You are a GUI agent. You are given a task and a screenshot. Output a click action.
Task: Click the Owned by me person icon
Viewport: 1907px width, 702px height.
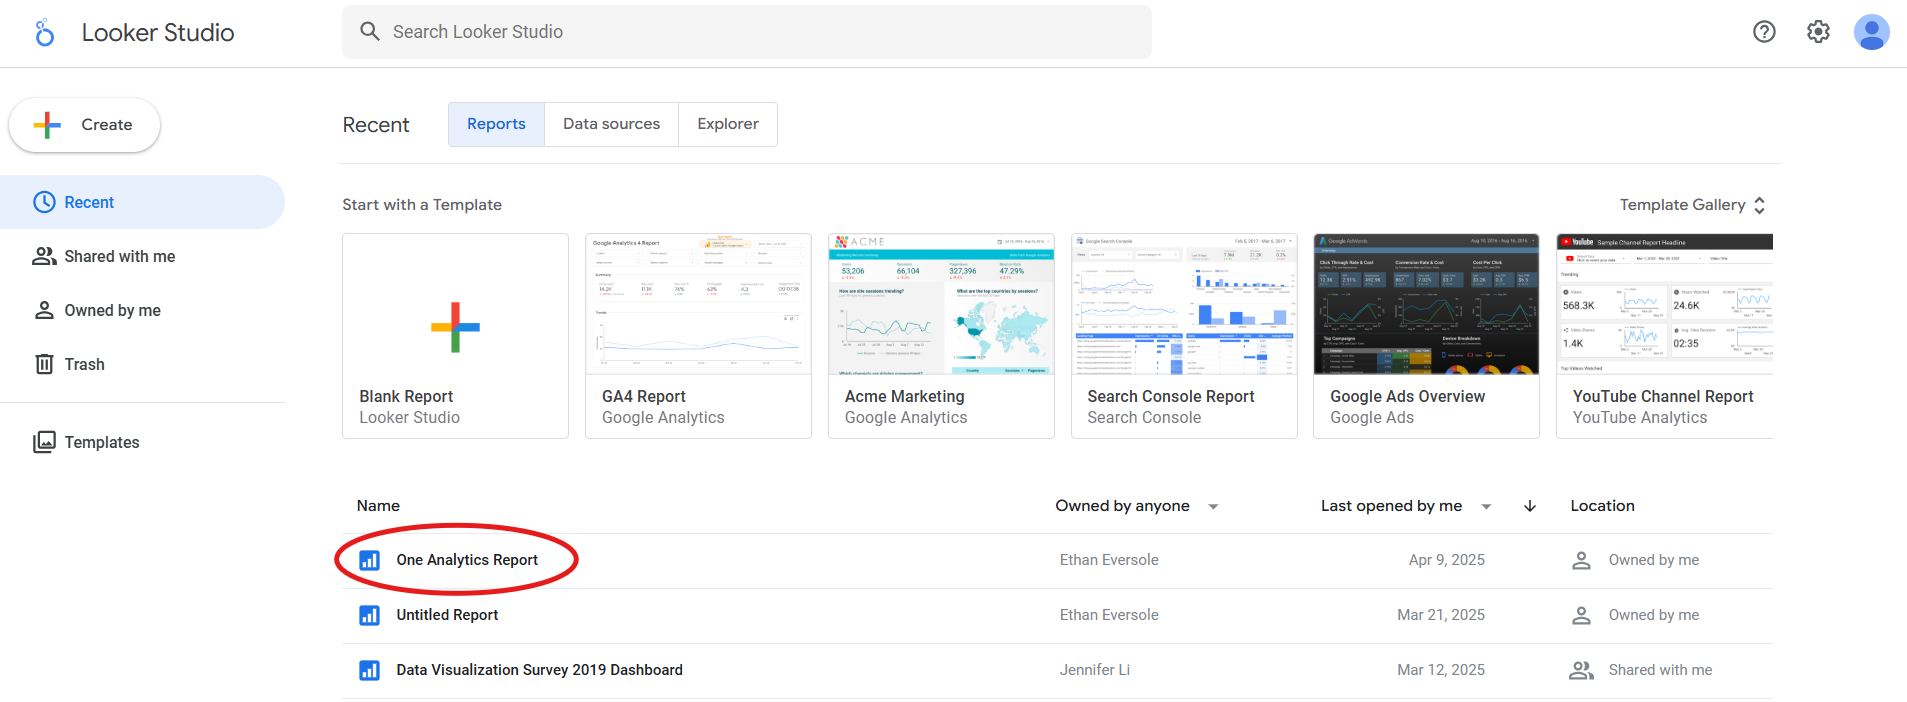44,310
